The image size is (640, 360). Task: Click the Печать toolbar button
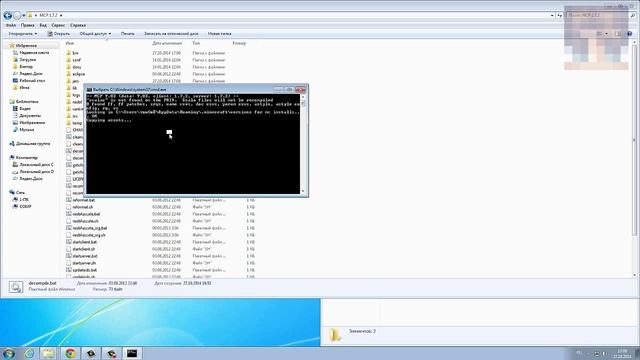127,34
